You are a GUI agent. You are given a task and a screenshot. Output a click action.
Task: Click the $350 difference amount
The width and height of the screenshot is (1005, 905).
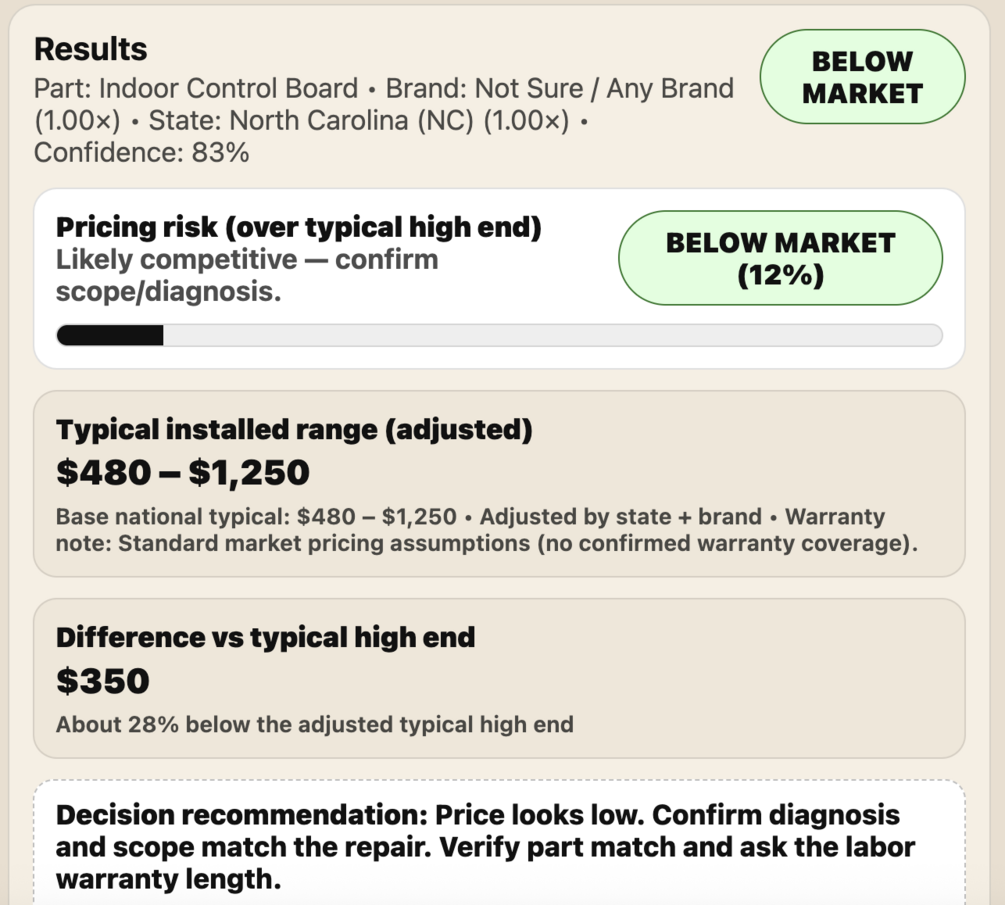pos(102,681)
